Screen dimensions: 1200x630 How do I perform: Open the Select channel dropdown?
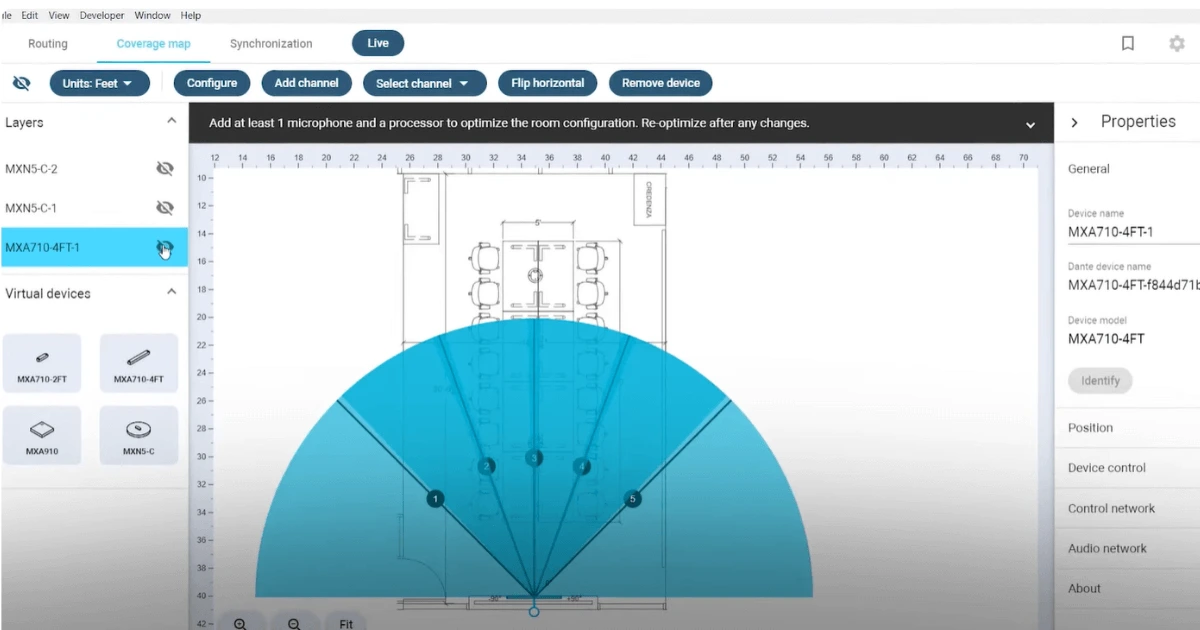click(x=424, y=83)
